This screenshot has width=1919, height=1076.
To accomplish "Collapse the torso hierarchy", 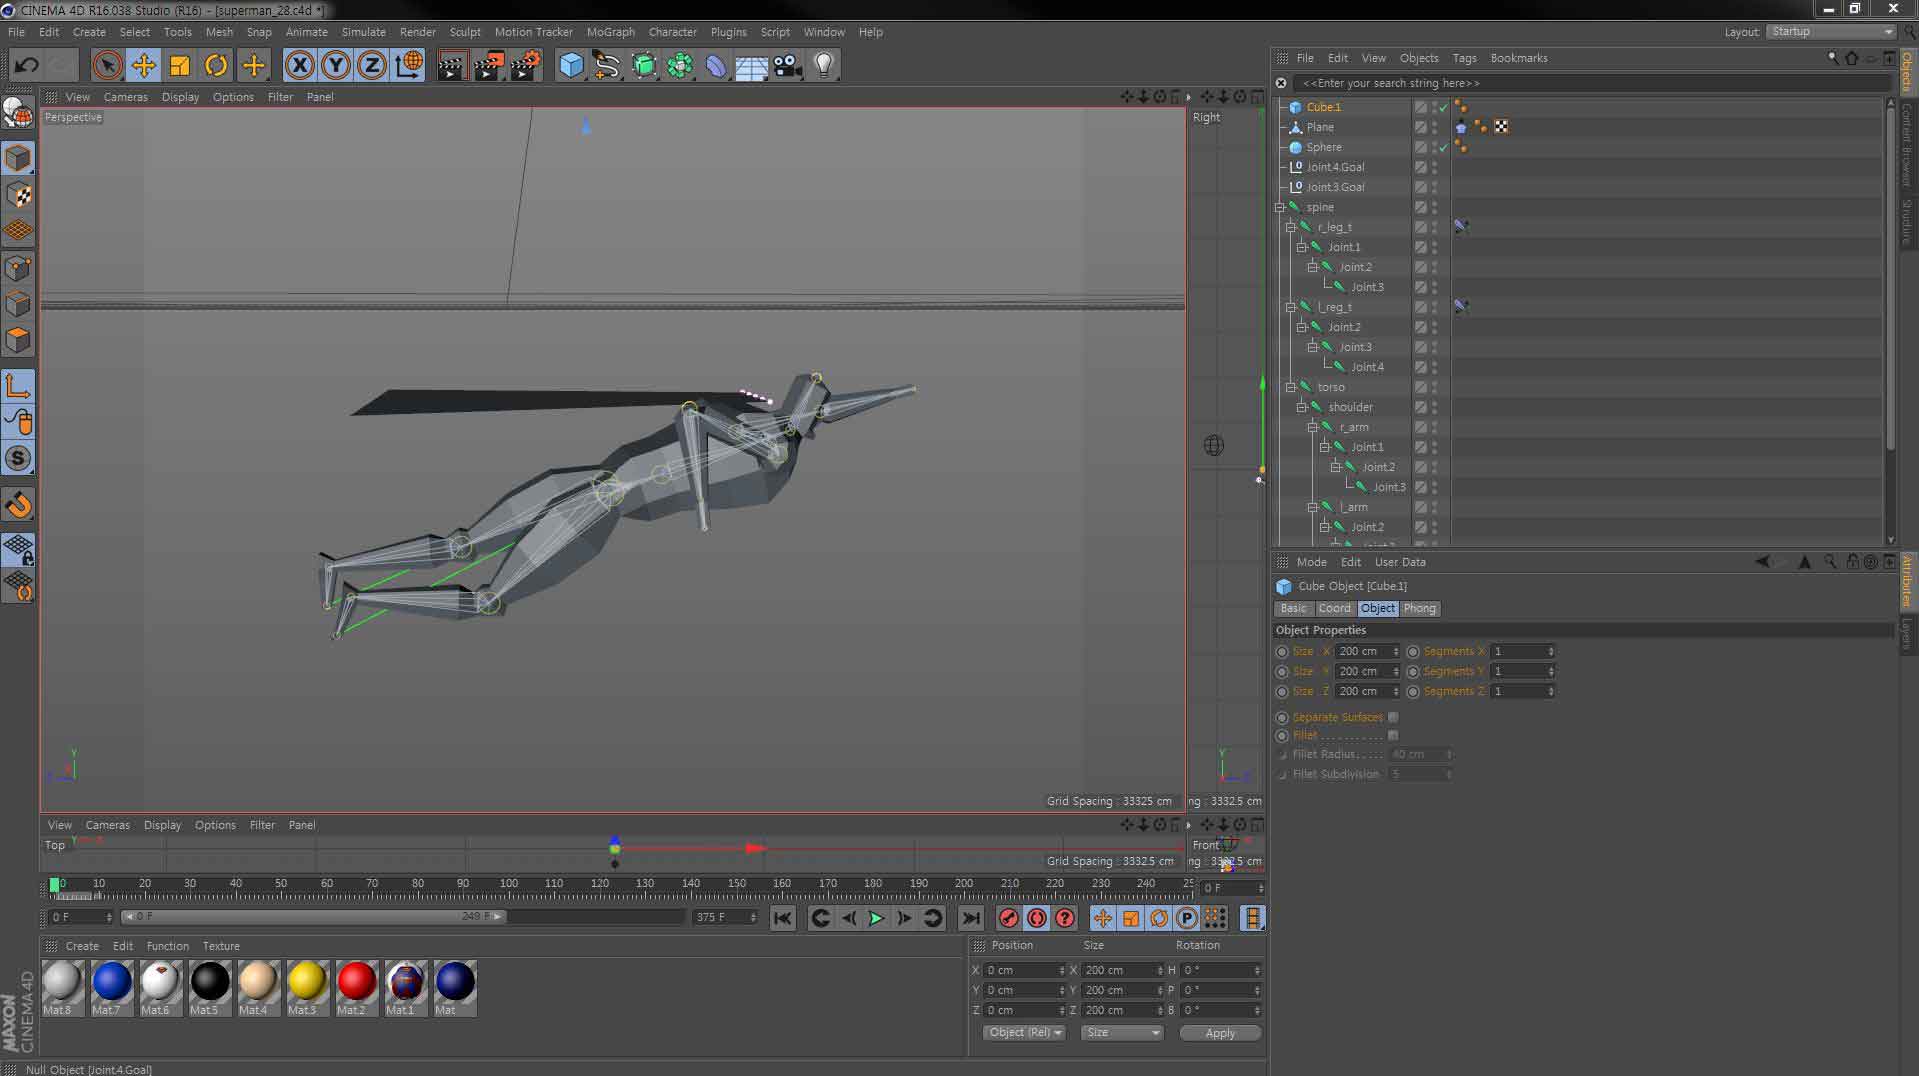I will [1291, 387].
